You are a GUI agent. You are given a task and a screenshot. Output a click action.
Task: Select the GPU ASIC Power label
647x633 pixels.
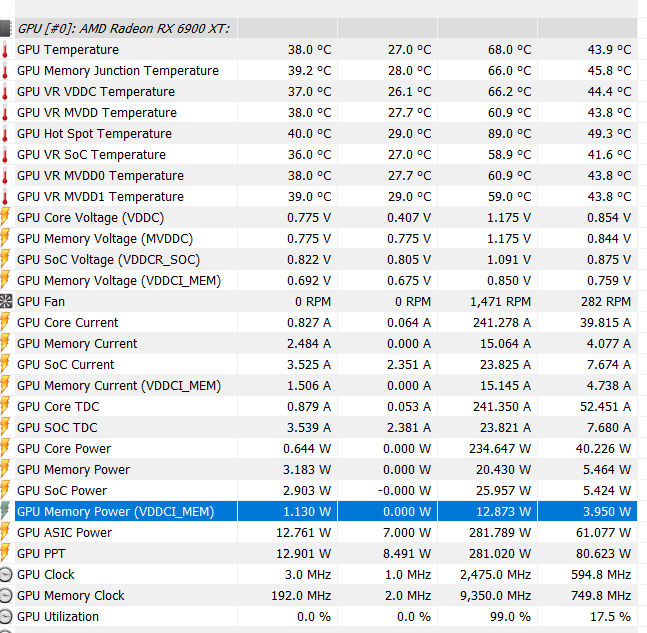click(64, 532)
